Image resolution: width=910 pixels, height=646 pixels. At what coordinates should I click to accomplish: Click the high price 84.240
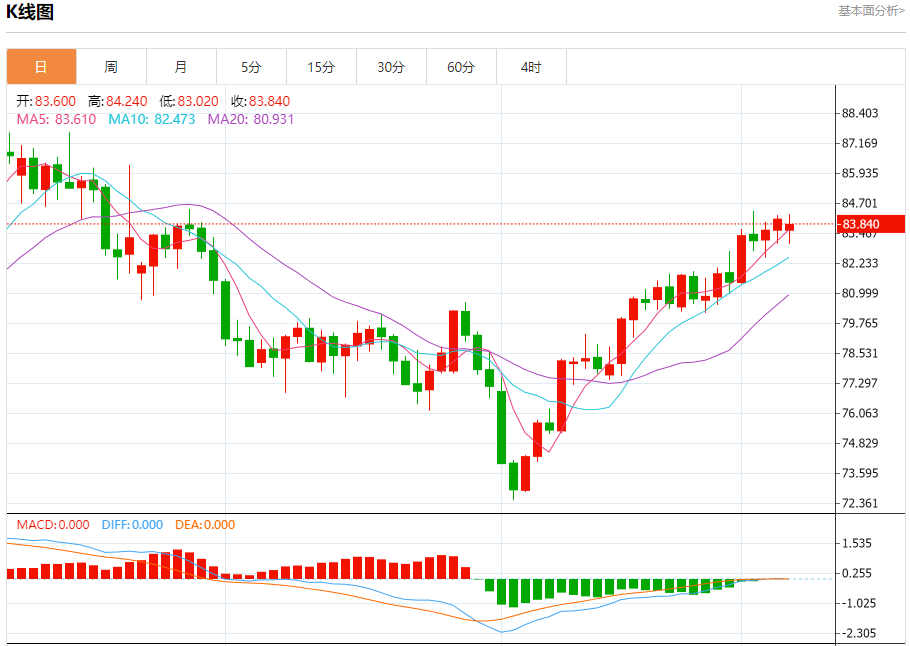click(x=127, y=101)
